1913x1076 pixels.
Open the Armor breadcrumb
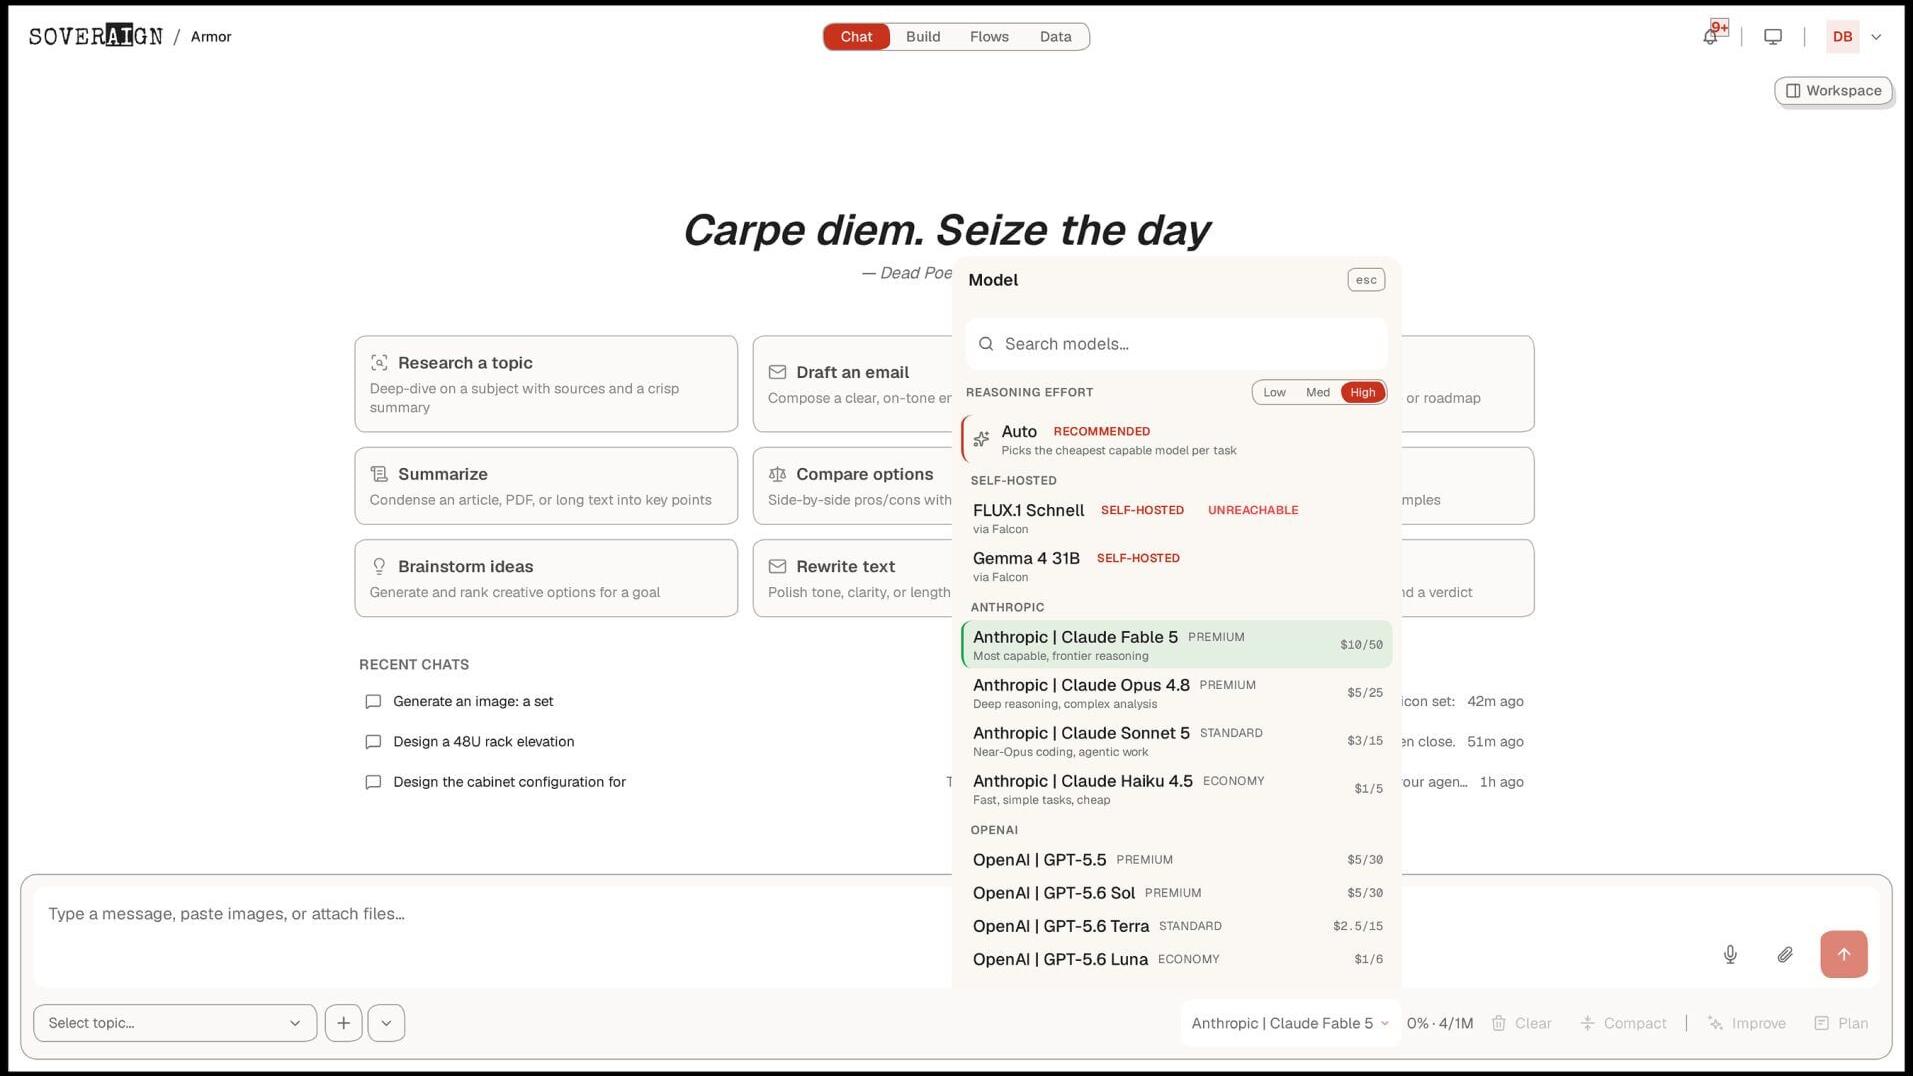(211, 36)
